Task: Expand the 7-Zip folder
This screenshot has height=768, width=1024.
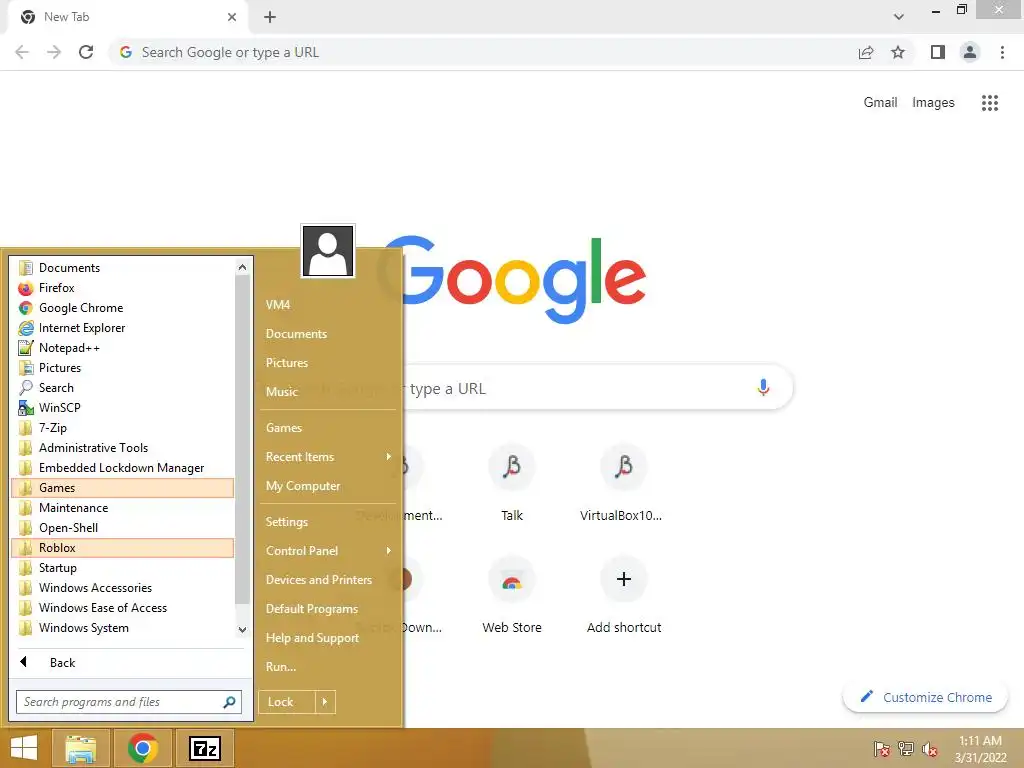Action: coord(122,428)
